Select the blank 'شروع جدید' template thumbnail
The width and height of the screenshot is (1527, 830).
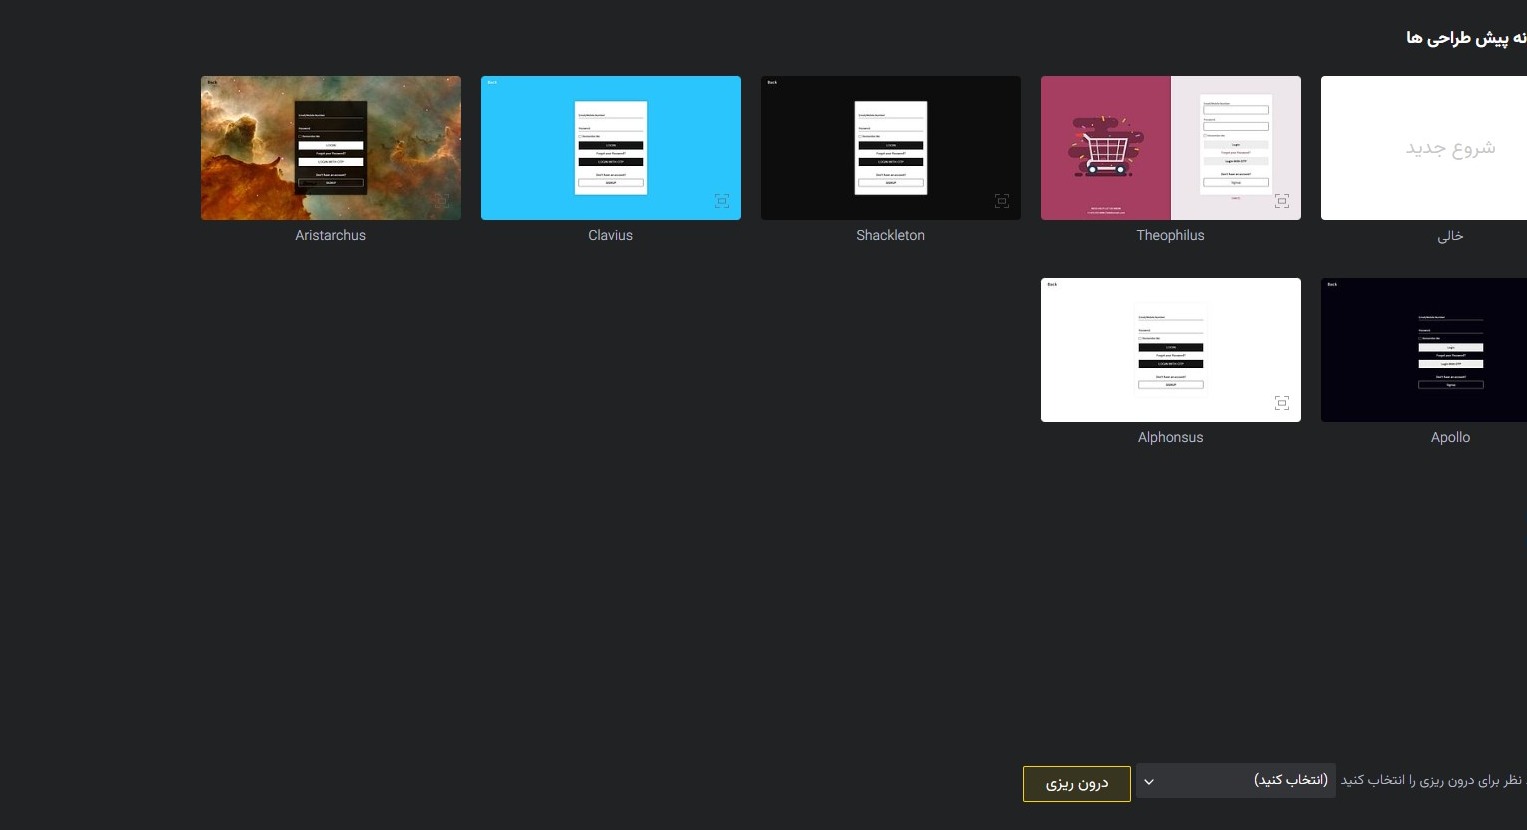(x=1425, y=148)
